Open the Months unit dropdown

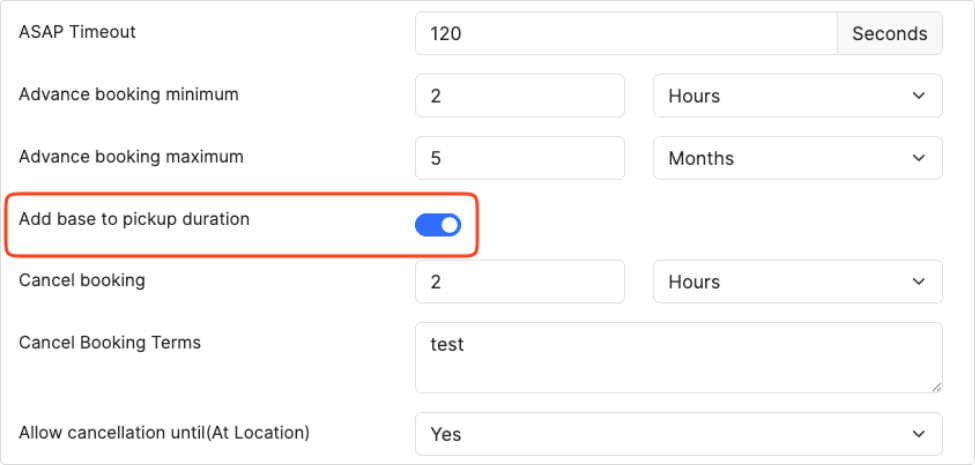[798, 158]
